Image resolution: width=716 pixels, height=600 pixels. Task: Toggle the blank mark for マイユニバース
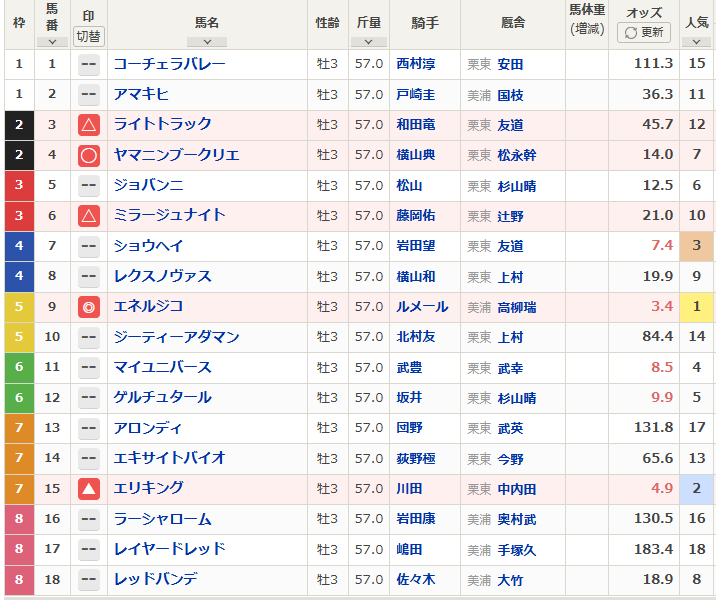88,368
